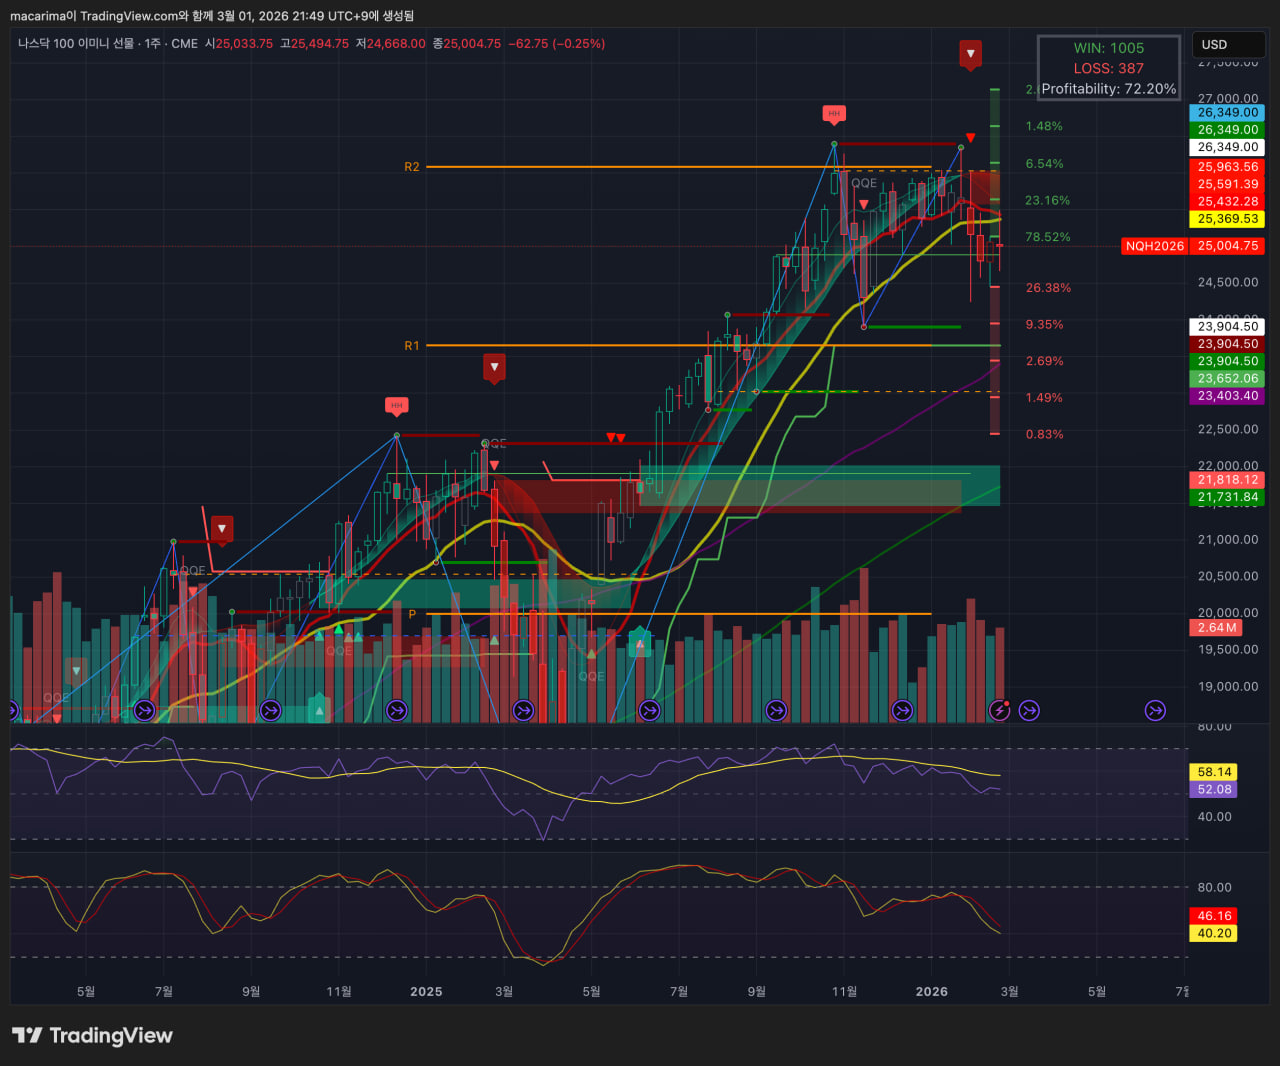Click the red down-arrow badge above February 2025 candles

pyautogui.click(x=494, y=367)
